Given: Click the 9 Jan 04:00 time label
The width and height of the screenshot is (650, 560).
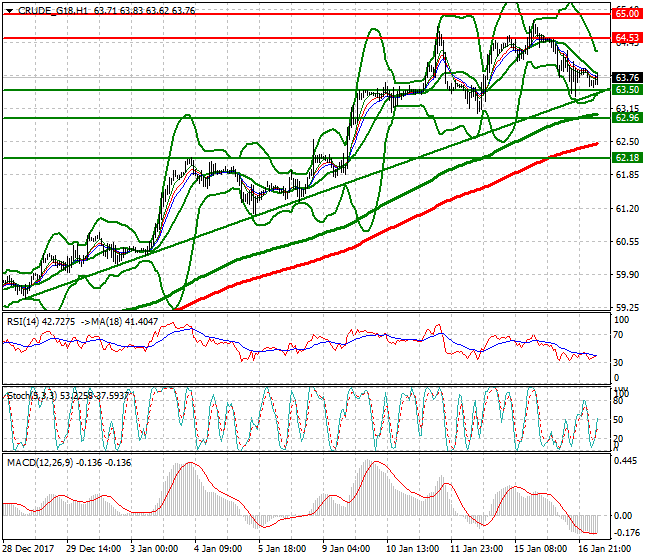Looking at the screenshot, I should click(x=346, y=548).
